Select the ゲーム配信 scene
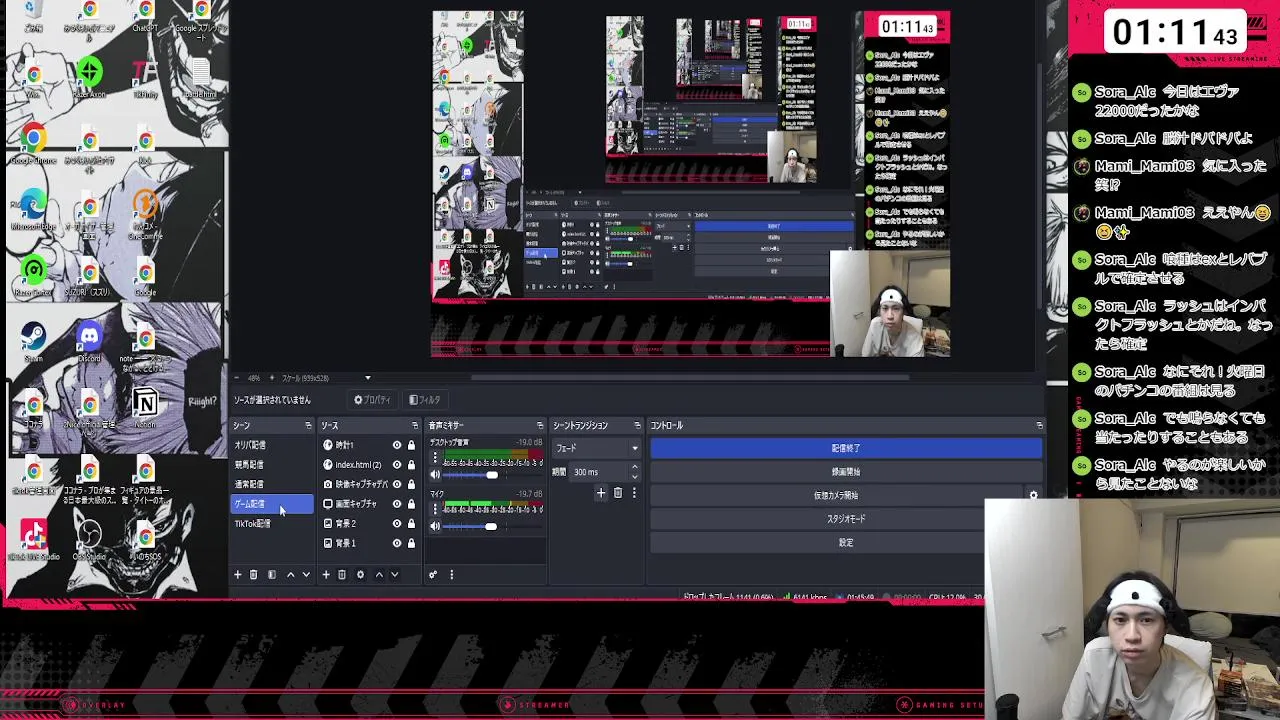This screenshot has height=720, width=1280. [x=272, y=504]
